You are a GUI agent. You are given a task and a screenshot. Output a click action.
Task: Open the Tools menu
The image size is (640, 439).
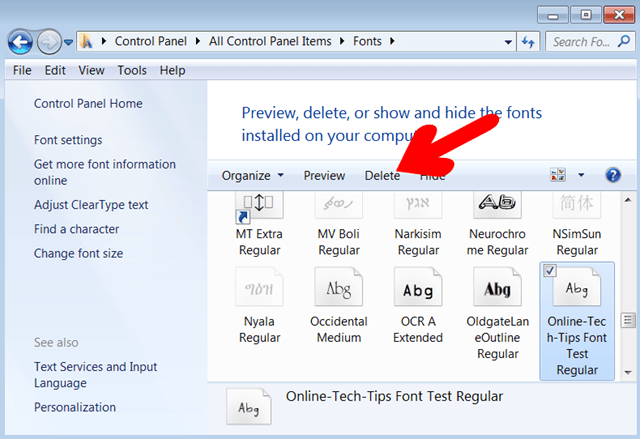(x=132, y=70)
